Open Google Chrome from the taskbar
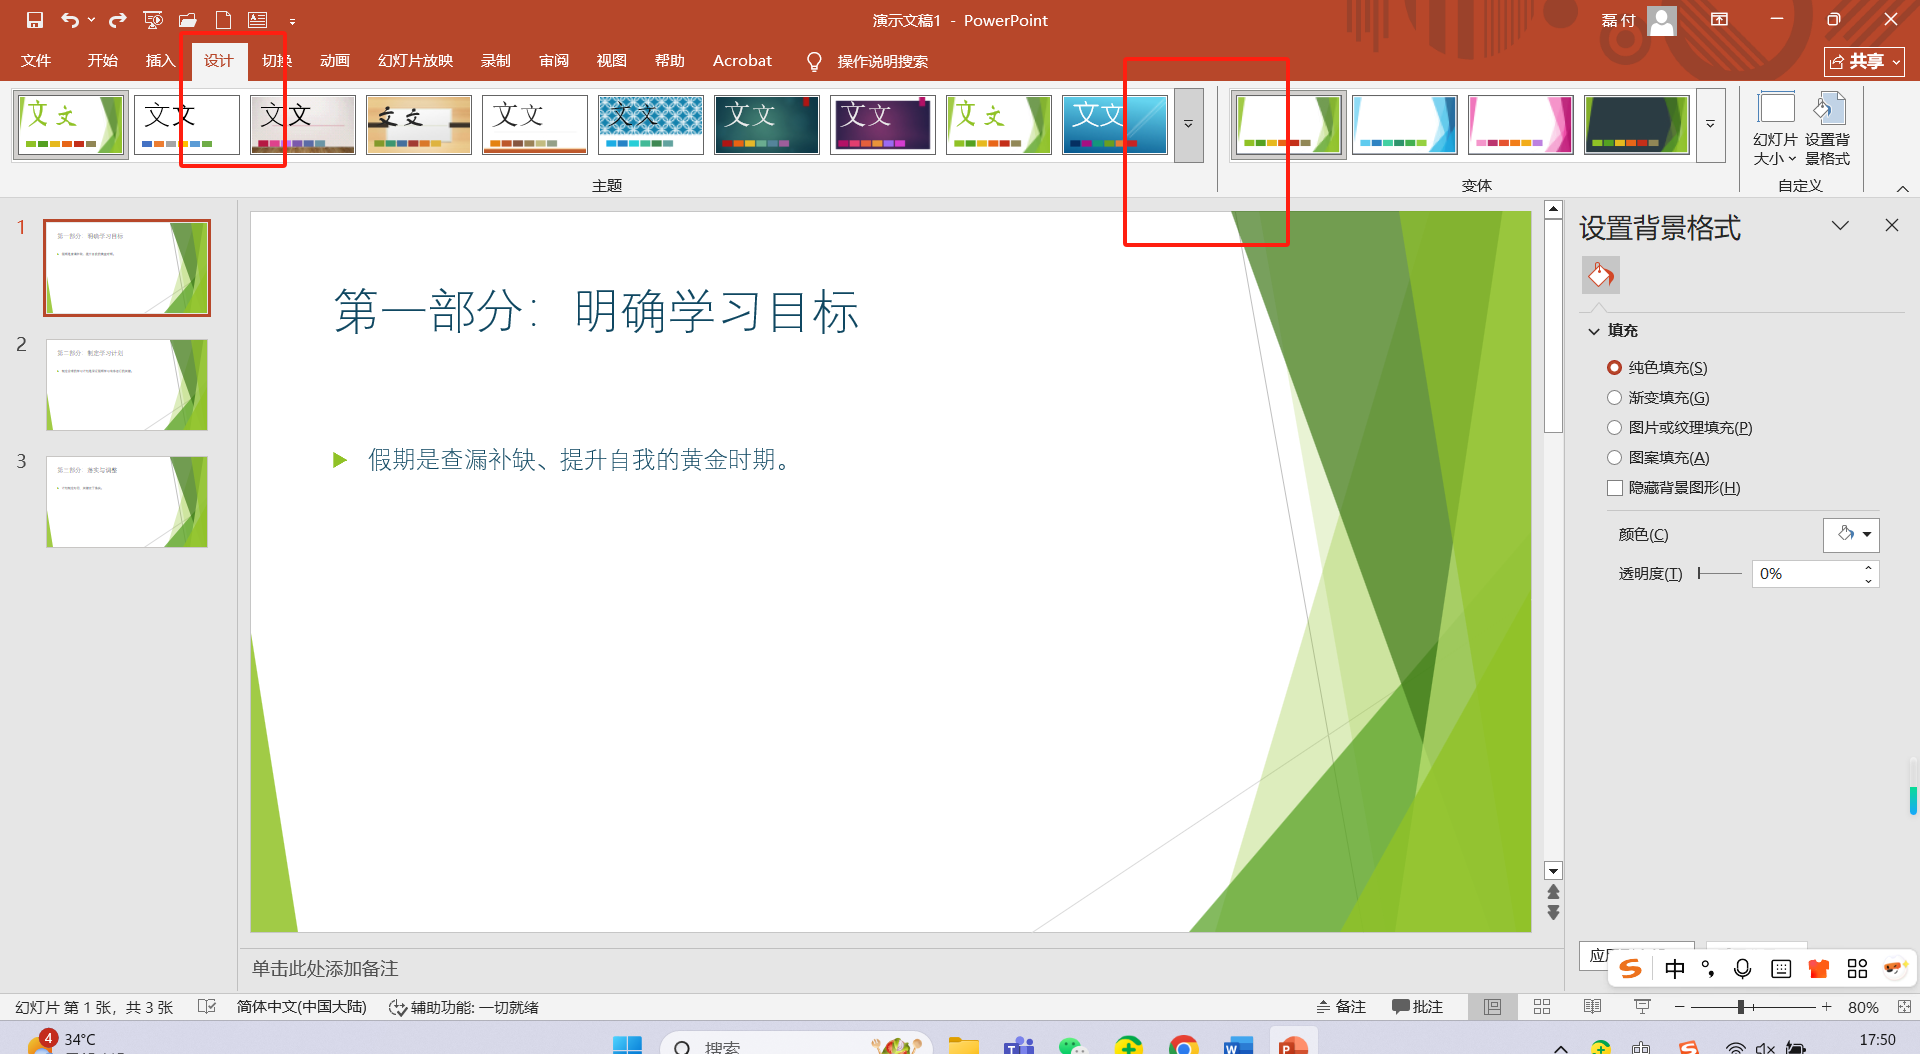This screenshot has height=1054, width=1920. 1184,1046
